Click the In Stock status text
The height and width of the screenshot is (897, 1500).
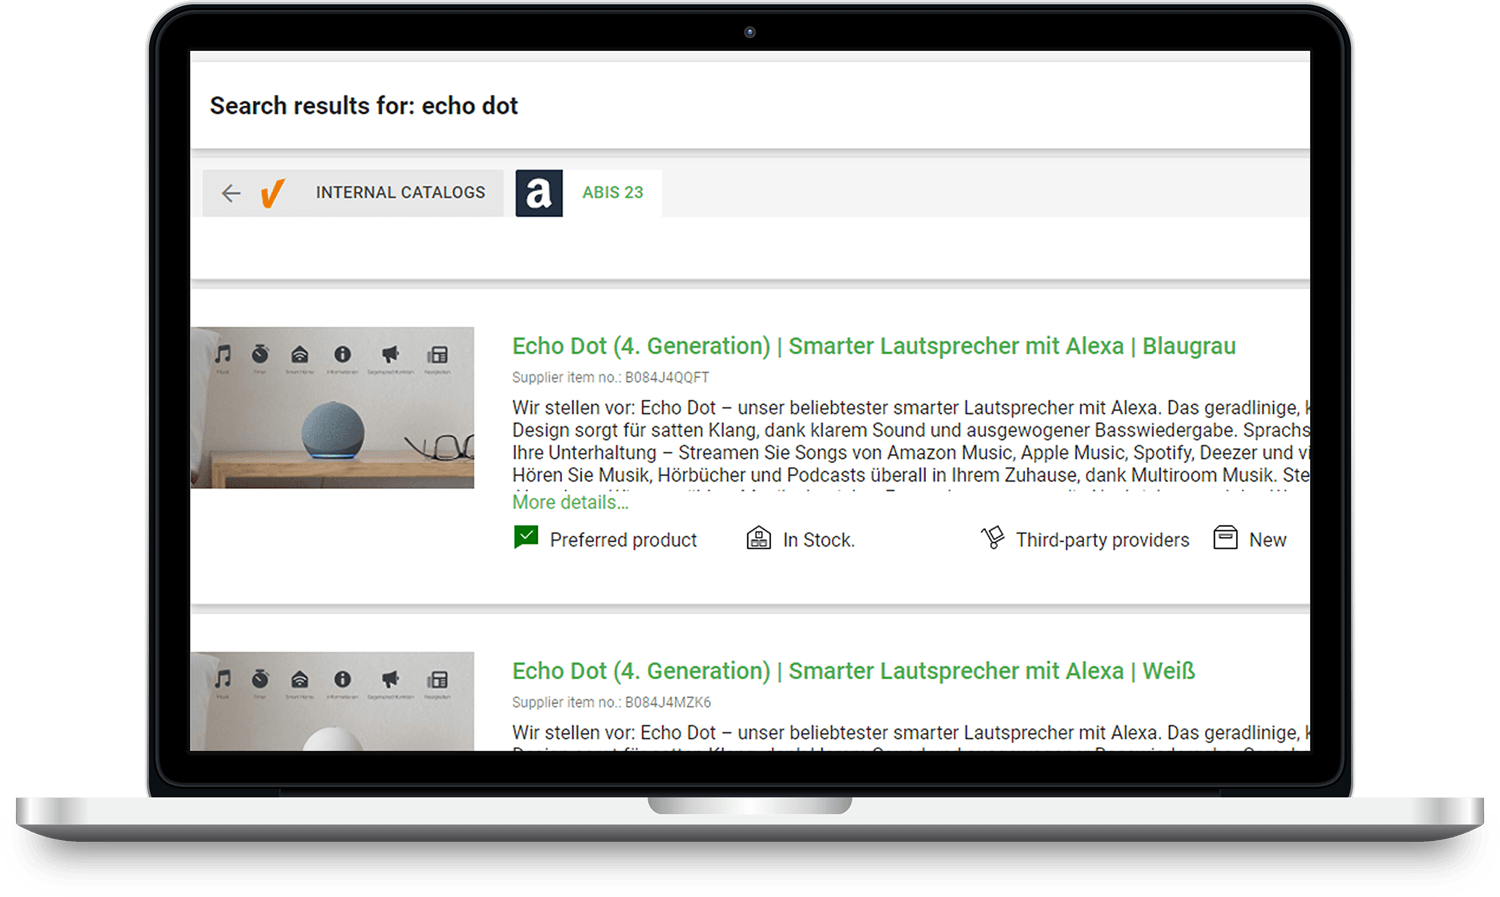tap(818, 540)
